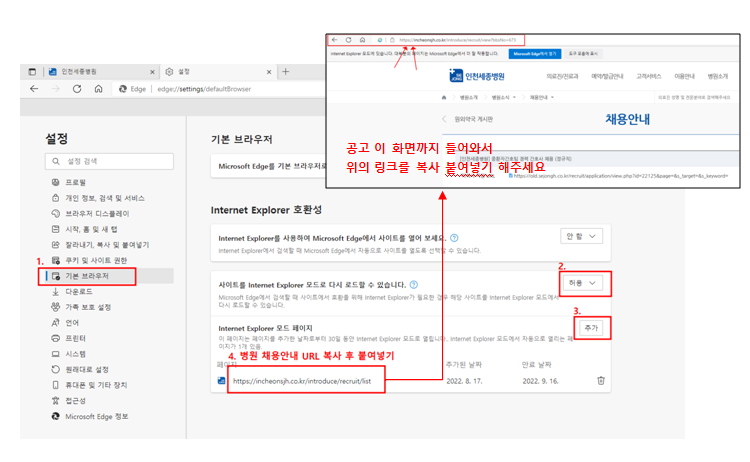750x462 pixels.
Task: Open 휴대폰 및 기타 장치 section
Action: [x=96, y=385]
